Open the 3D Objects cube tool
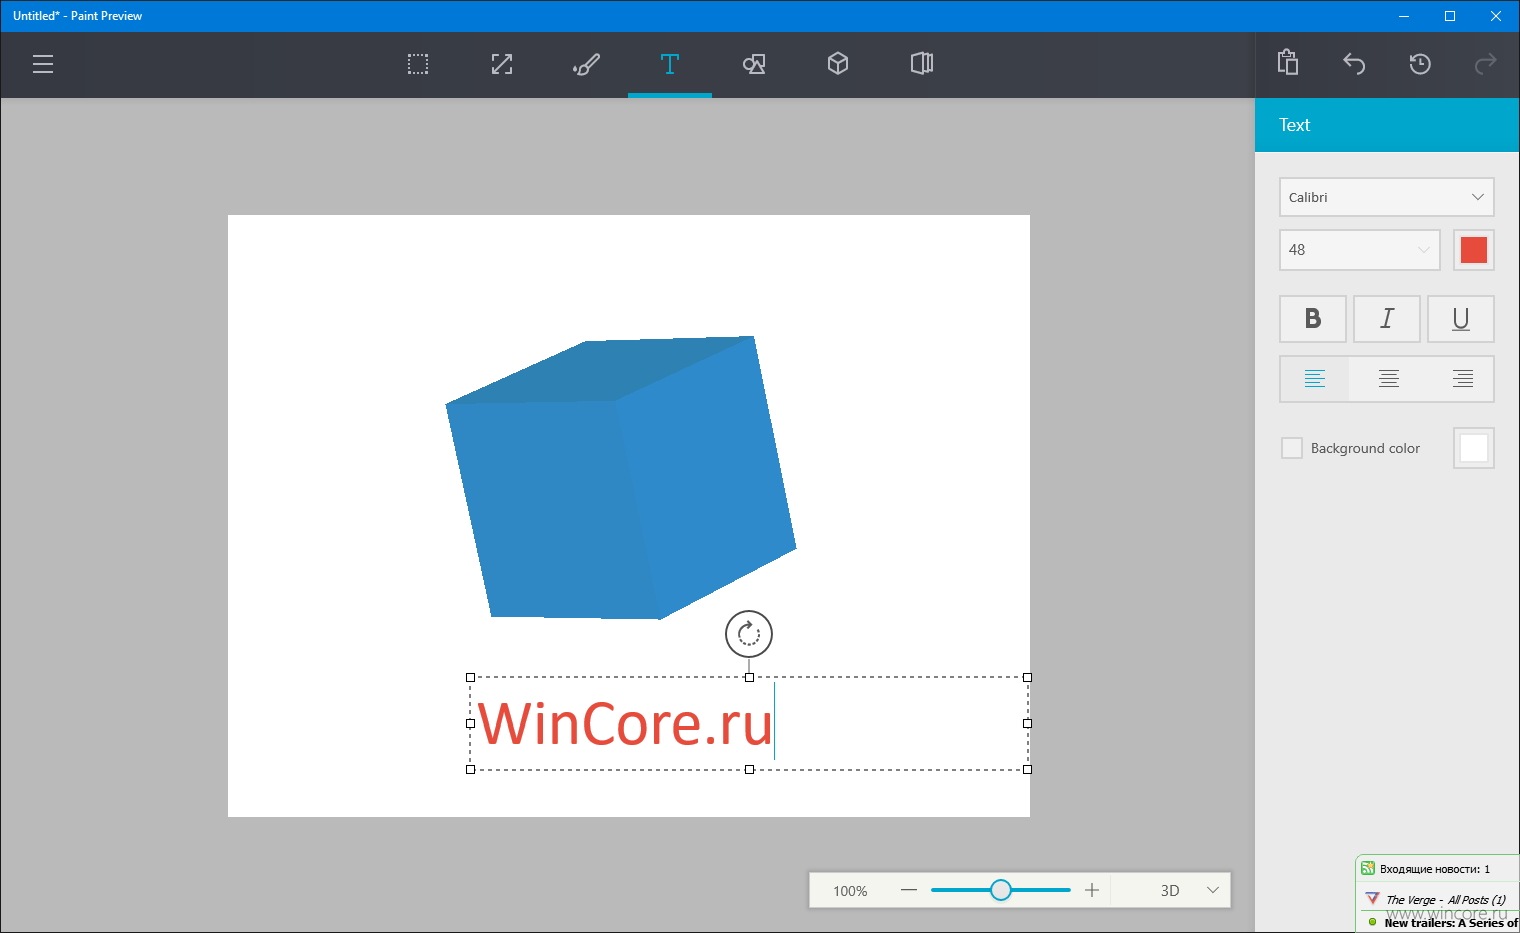 tap(838, 64)
